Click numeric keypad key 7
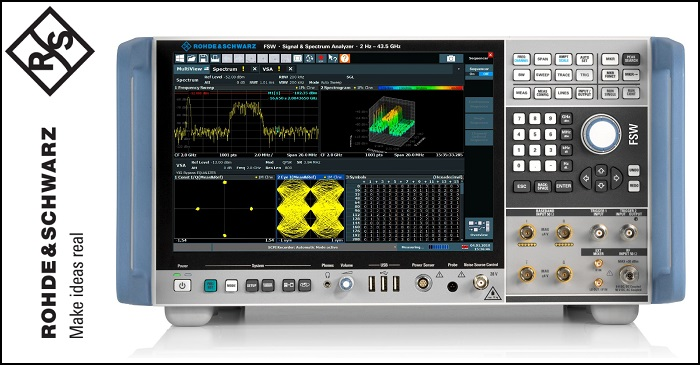Viewport: 700px width, 365px height. [519, 119]
